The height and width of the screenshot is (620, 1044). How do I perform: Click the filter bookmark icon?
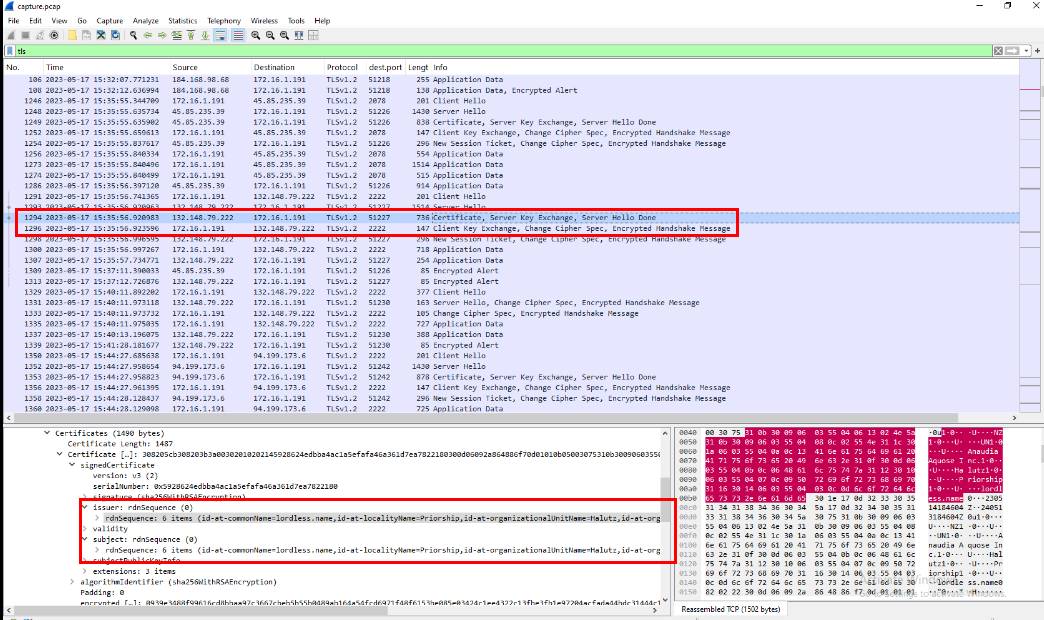(10, 51)
